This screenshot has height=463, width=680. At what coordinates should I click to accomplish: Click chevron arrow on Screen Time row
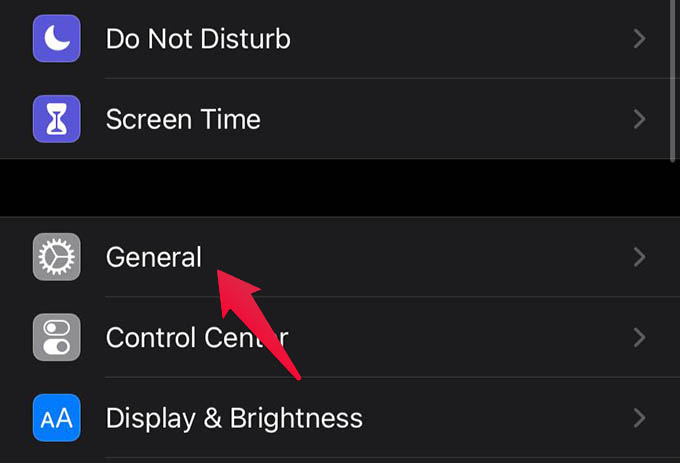pos(639,119)
